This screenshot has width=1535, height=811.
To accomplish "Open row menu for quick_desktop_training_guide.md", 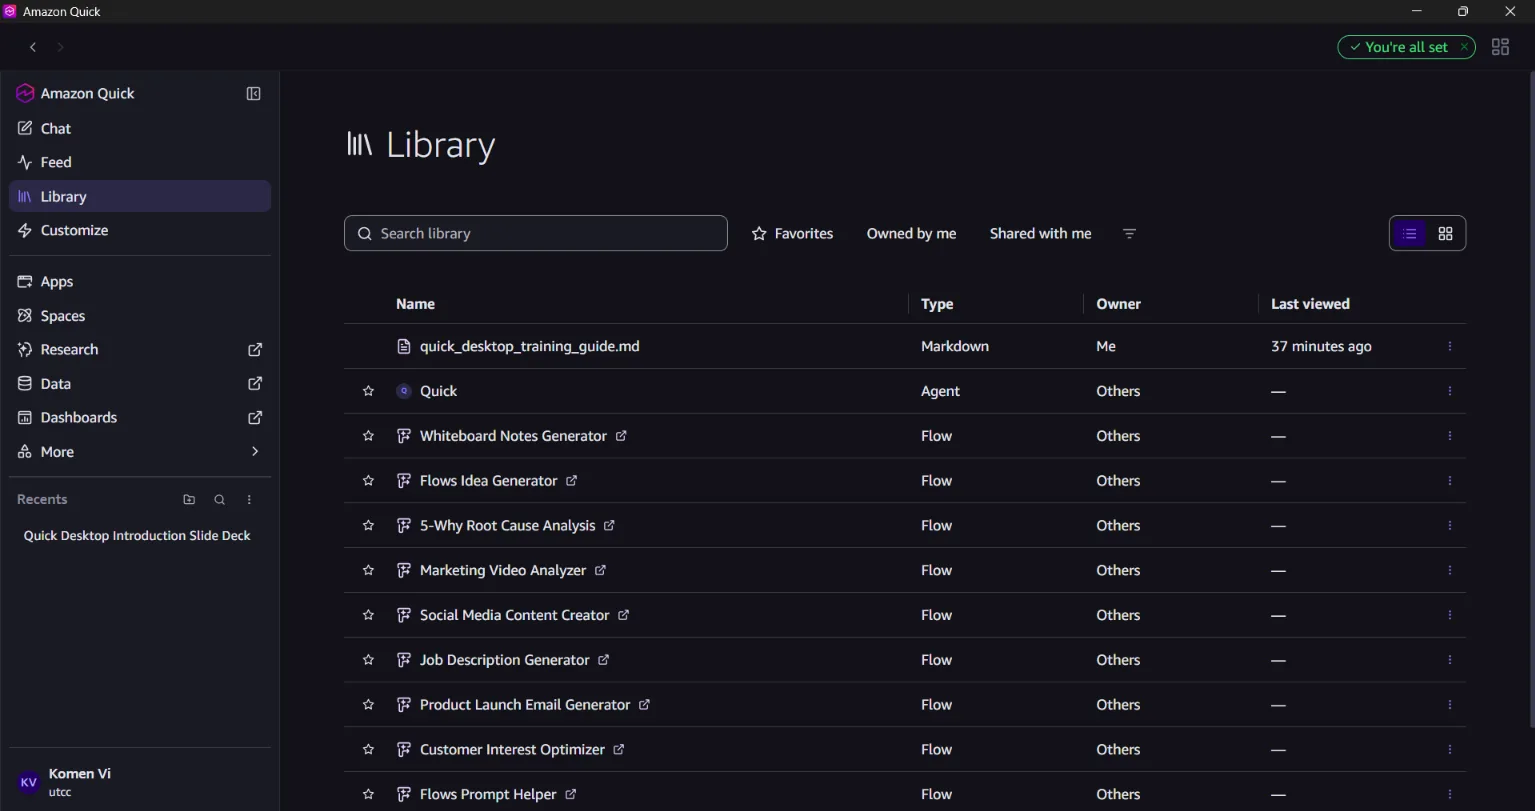I will (1450, 346).
